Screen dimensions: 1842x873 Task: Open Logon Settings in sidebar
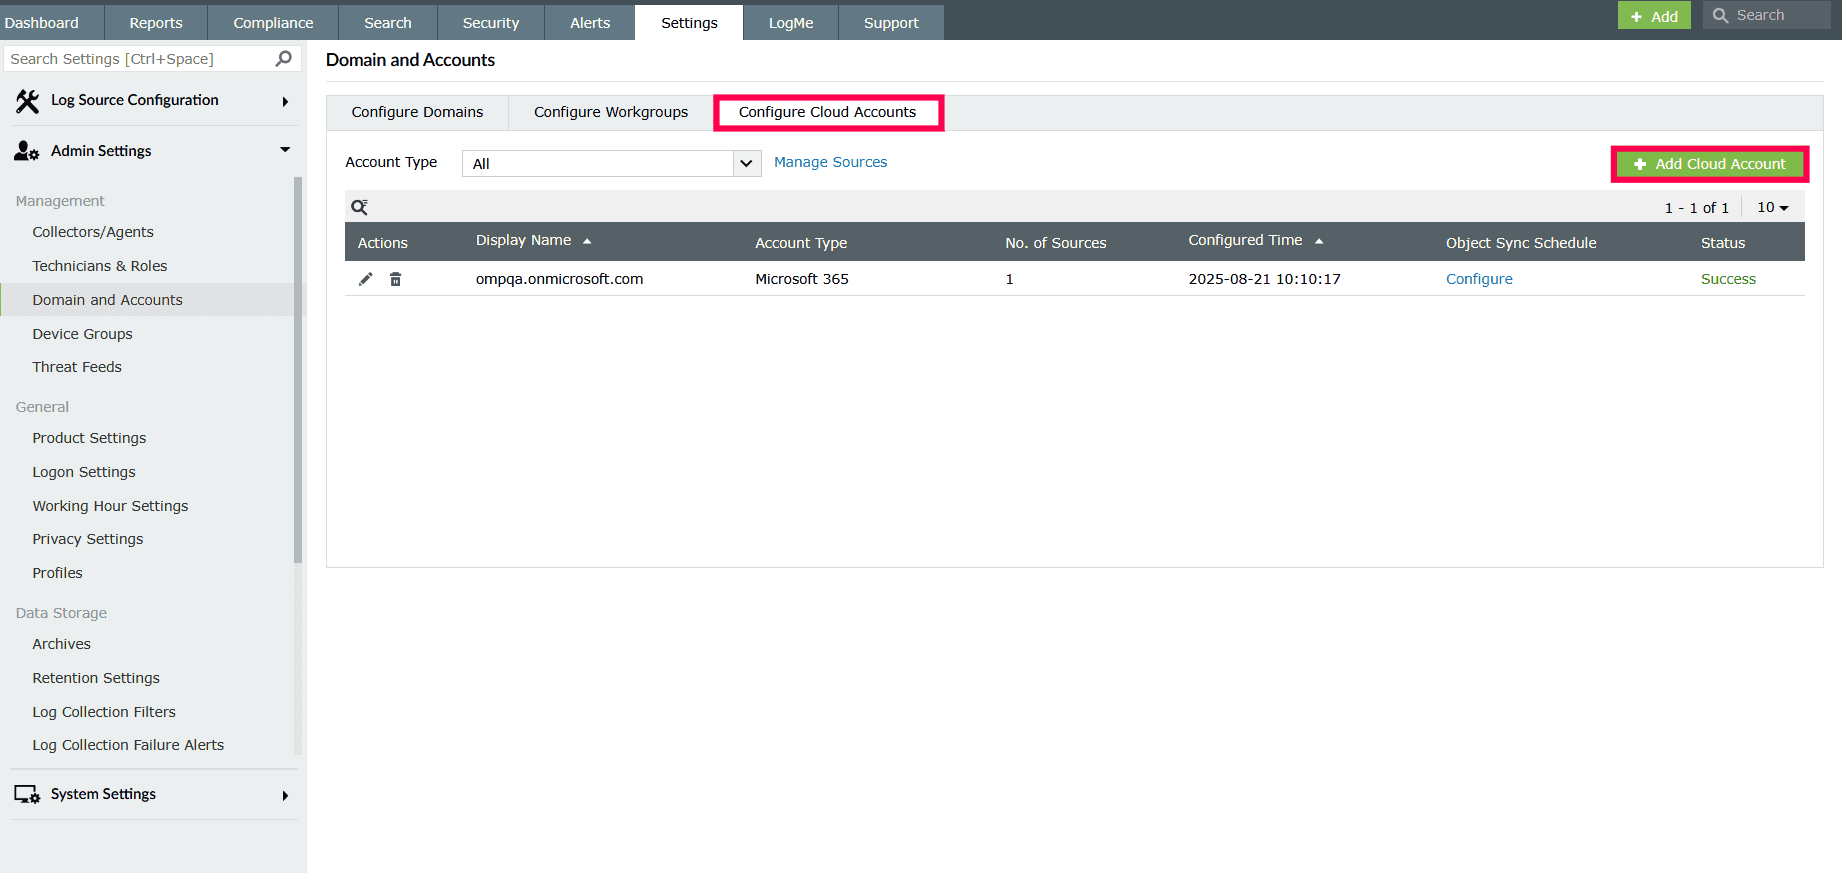tap(84, 472)
